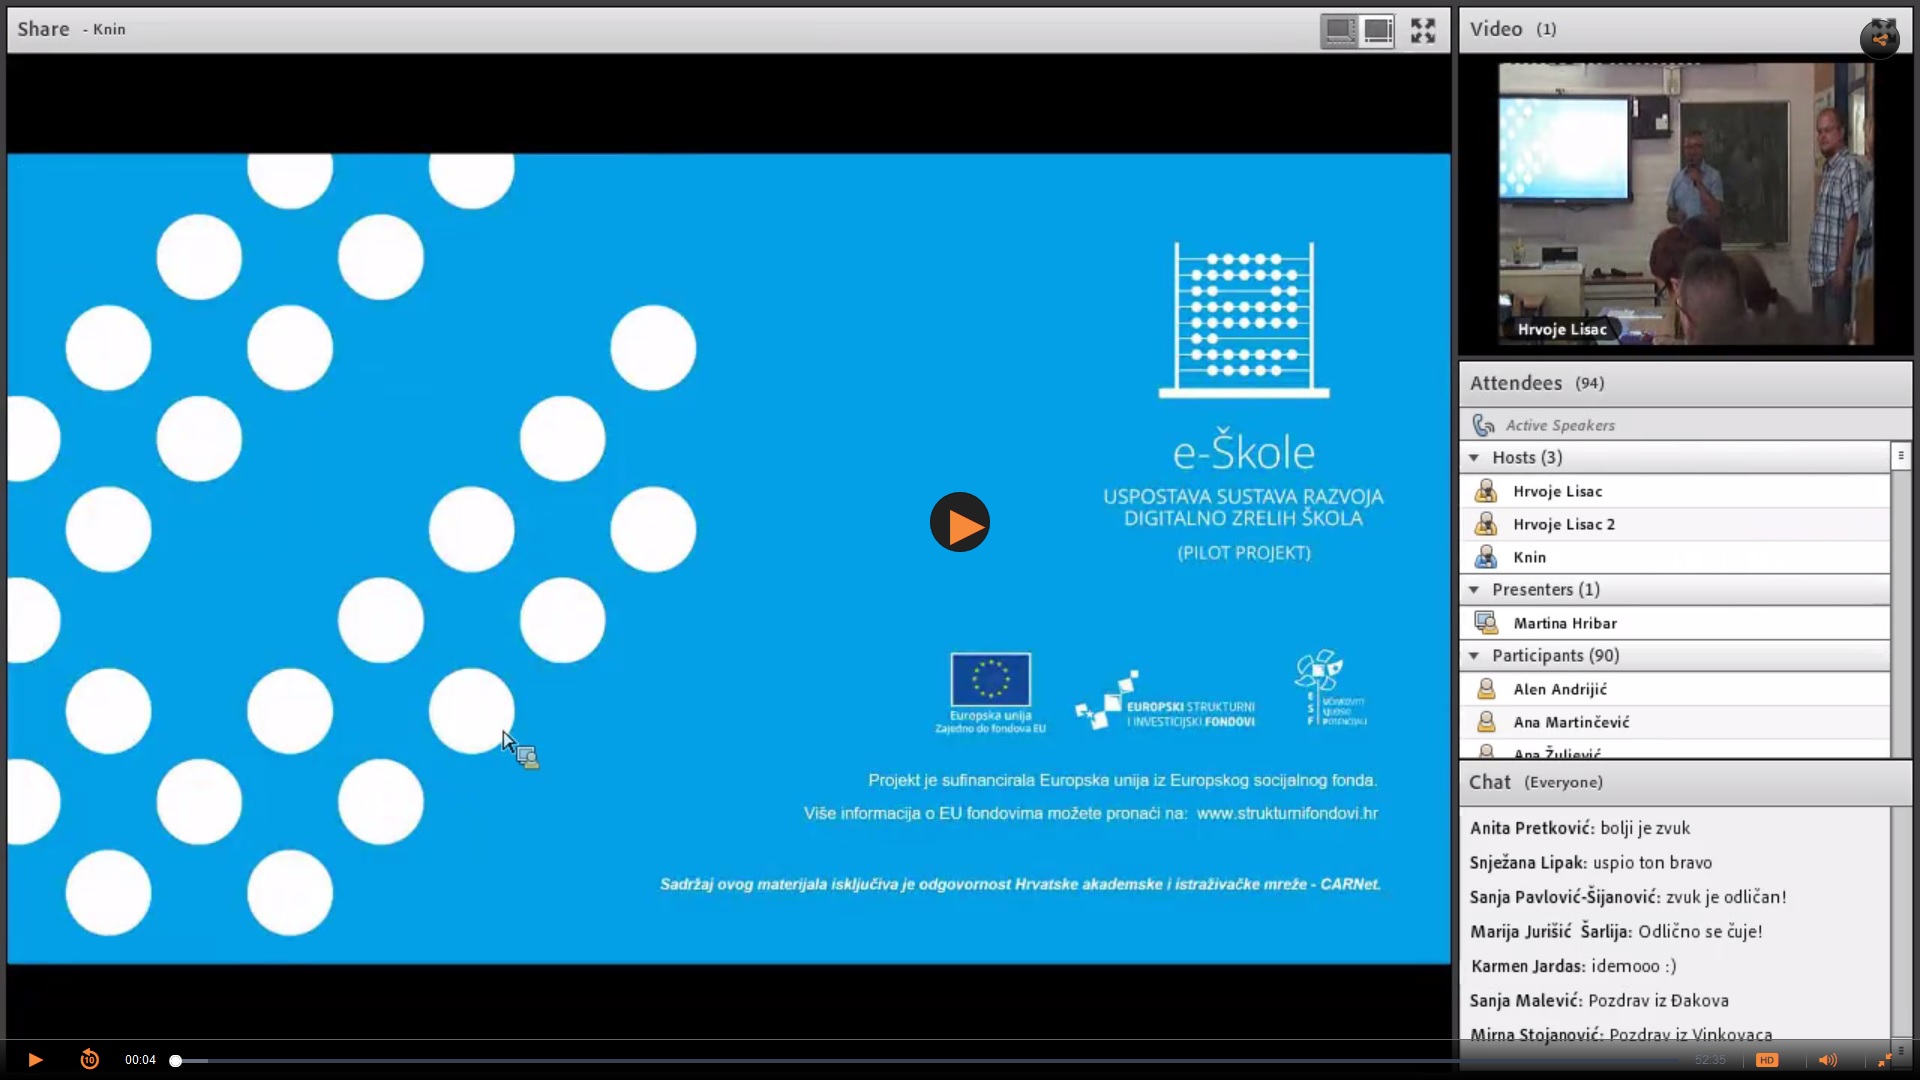This screenshot has width=1920, height=1080.
Task: Select host Knin in attendees list
Action: (x=1675, y=557)
